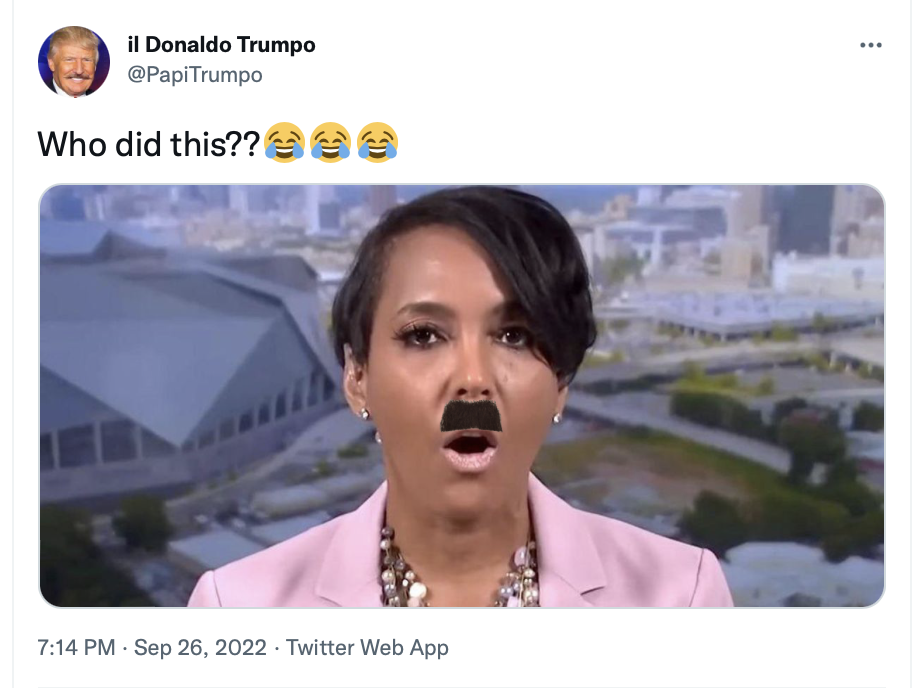The width and height of the screenshot is (918, 688).
Task: Select the tweet text Who did this??
Action: 149,144
